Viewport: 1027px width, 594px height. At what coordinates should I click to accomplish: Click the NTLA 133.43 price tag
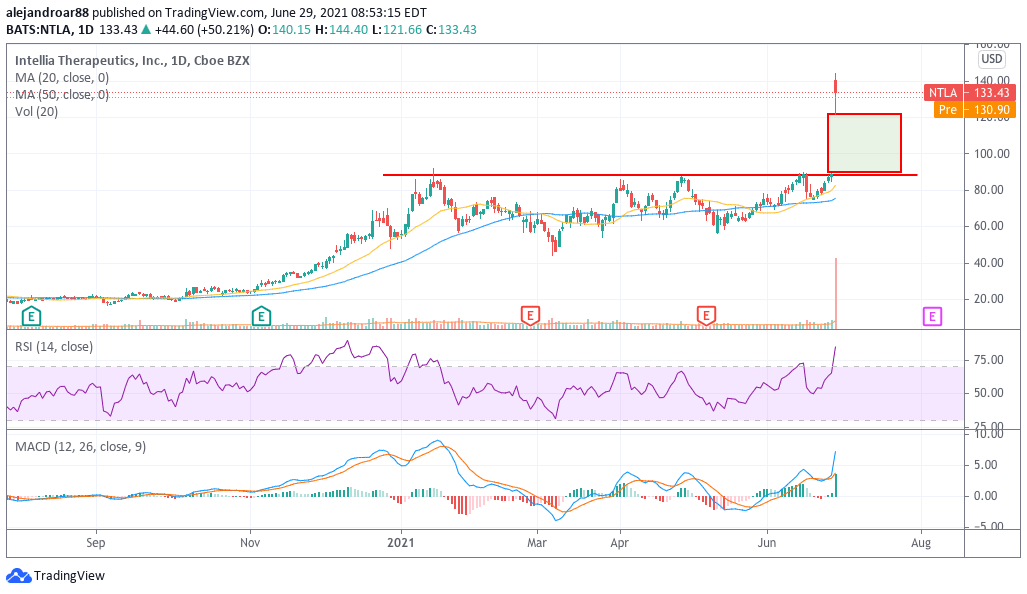(x=969, y=93)
